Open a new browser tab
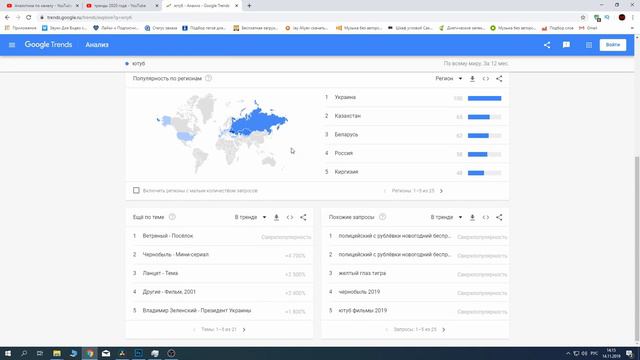Image resolution: width=640 pixels, height=360 pixels. point(249,6)
